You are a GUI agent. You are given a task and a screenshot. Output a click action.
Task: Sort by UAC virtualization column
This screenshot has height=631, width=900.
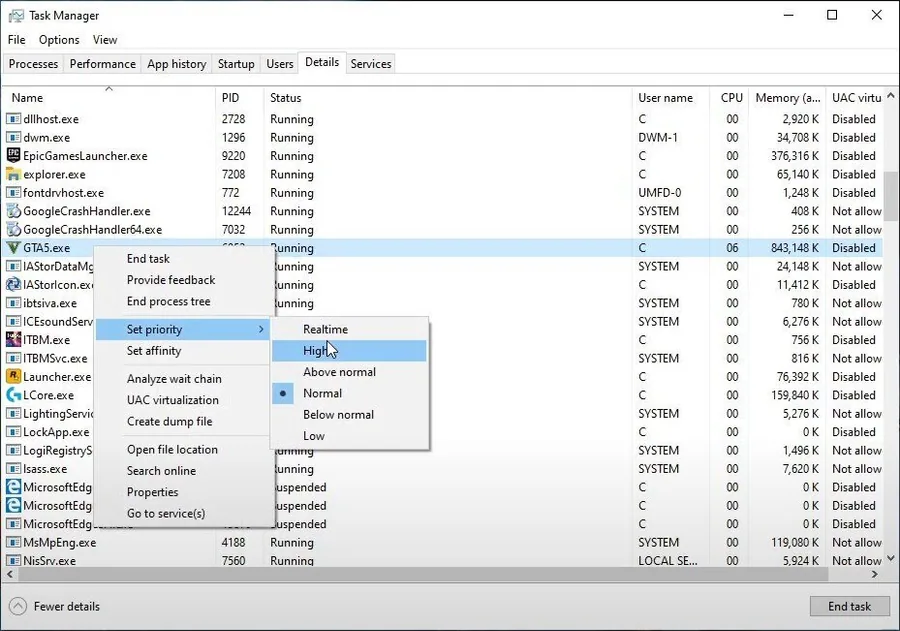point(856,98)
